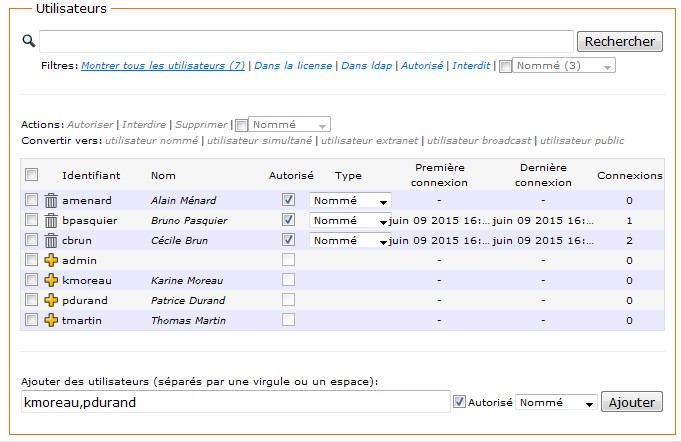Add pdurand using the plus icon
681x442 pixels.
[51, 300]
